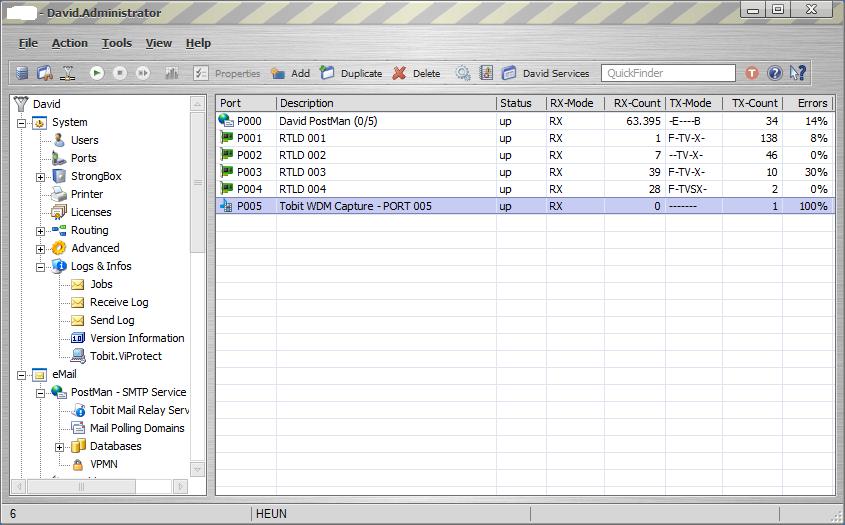Sort by the TX-Mode column header
845x525 pixels.
click(694, 103)
